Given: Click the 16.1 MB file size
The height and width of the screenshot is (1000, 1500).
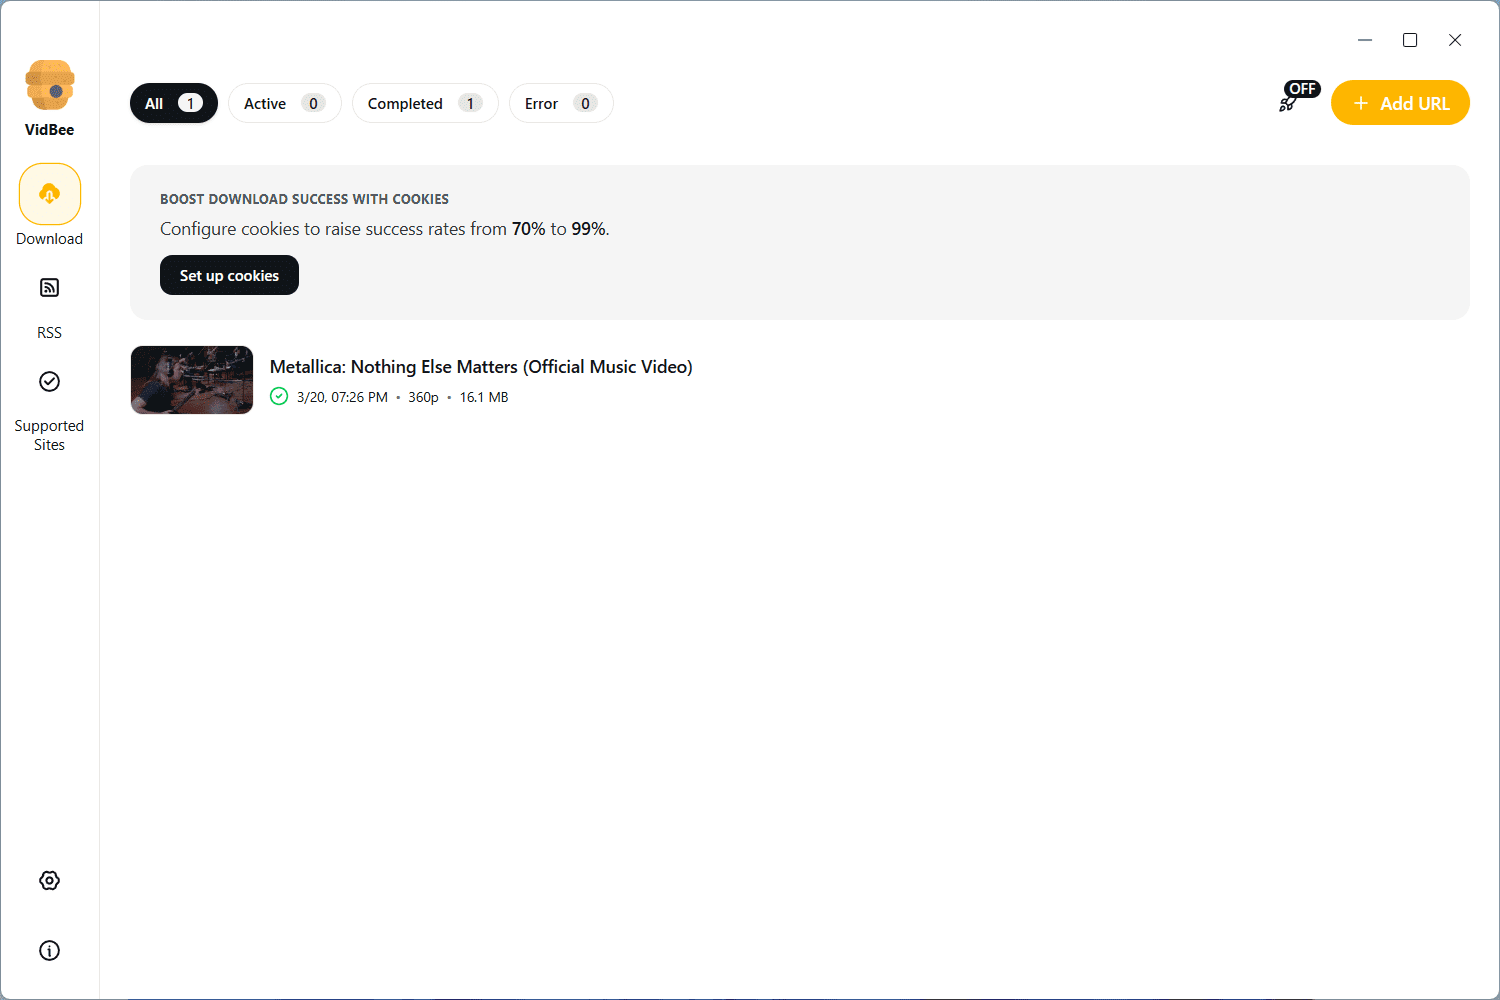Looking at the screenshot, I should [484, 397].
